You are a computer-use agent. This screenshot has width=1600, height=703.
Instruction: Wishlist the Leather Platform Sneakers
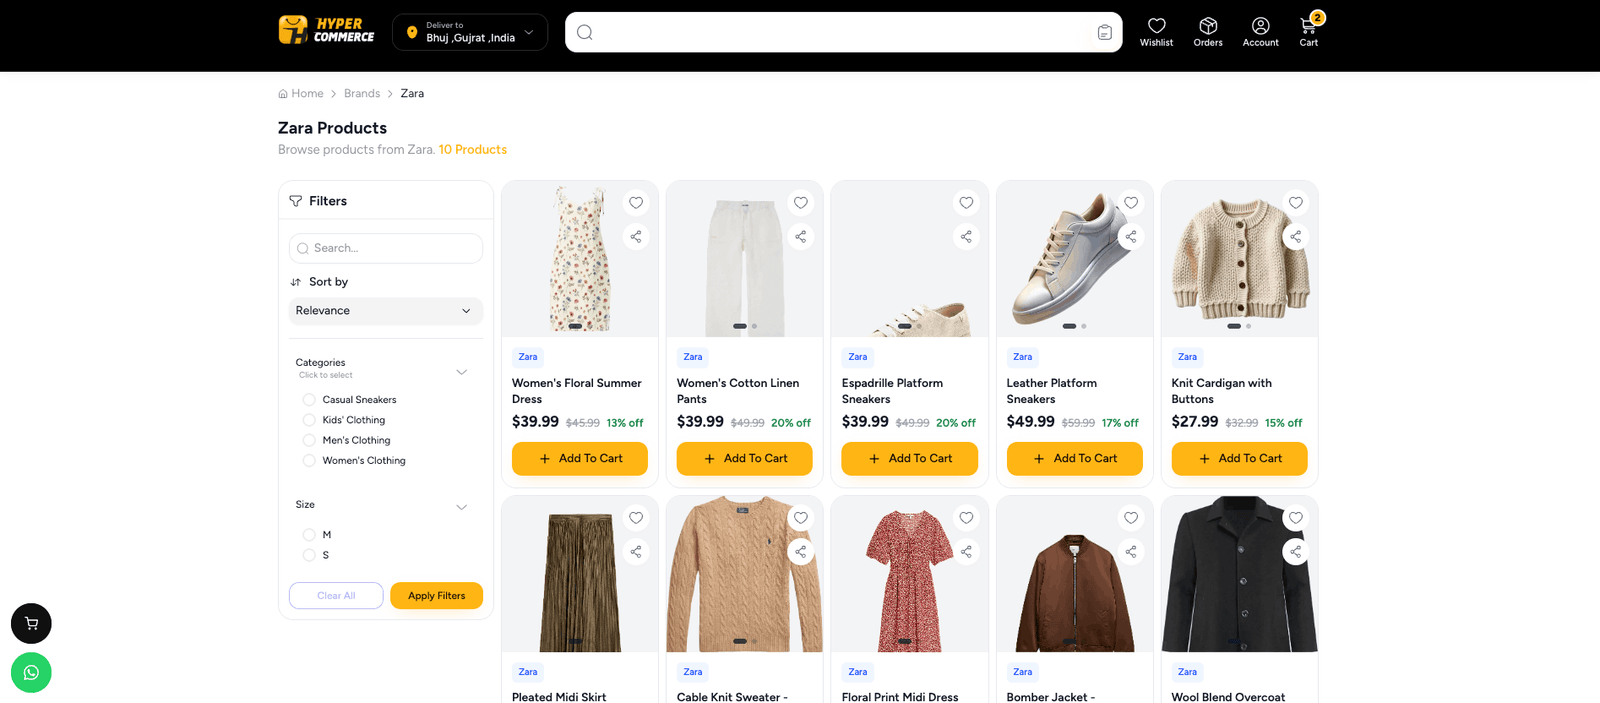pos(1131,203)
